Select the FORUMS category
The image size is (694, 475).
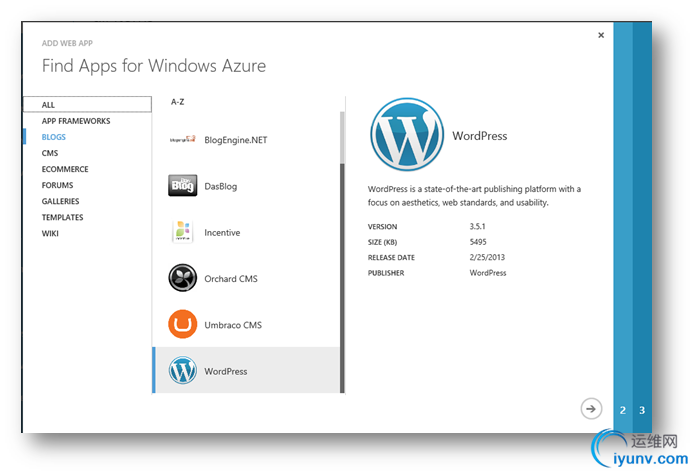coord(58,185)
